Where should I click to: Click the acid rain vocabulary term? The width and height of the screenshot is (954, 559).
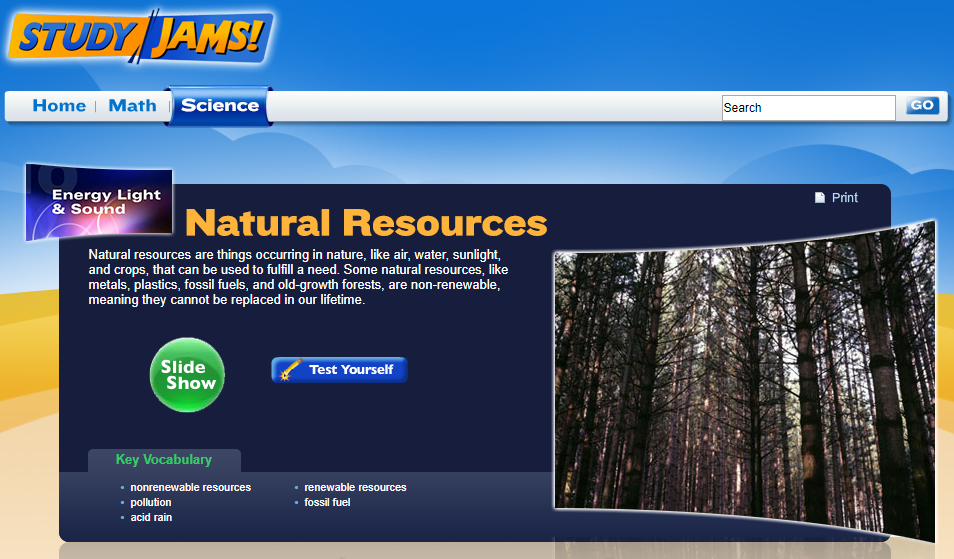[151, 518]
